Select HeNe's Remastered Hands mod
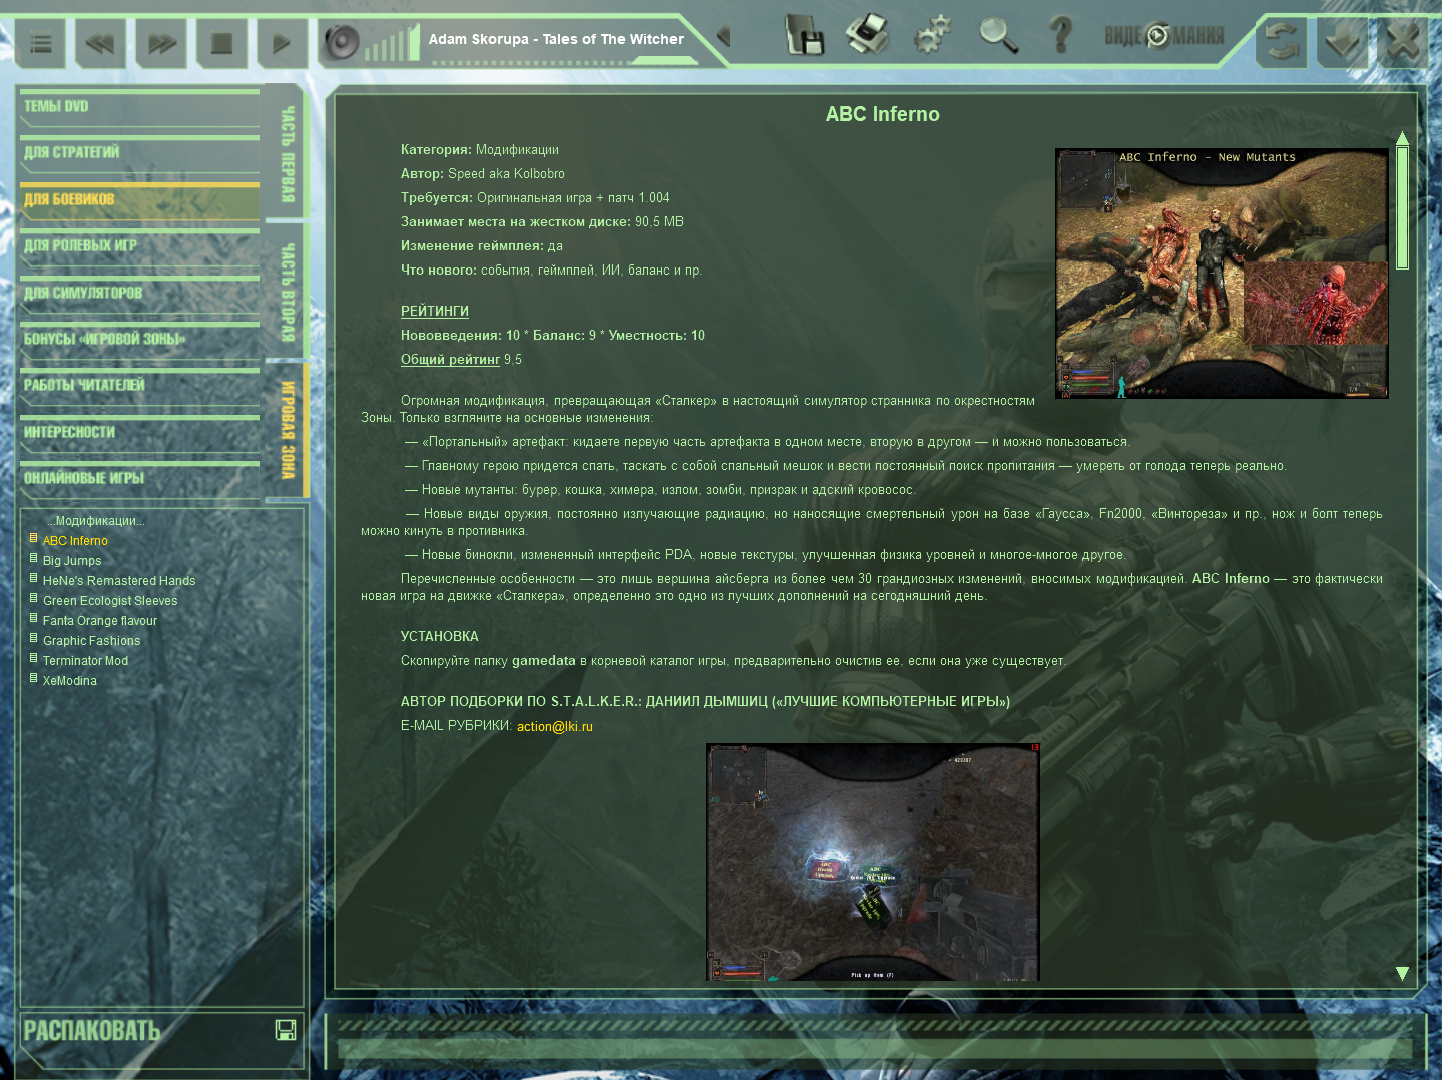Screen dimensions: 1442x1080 [119, 581]
